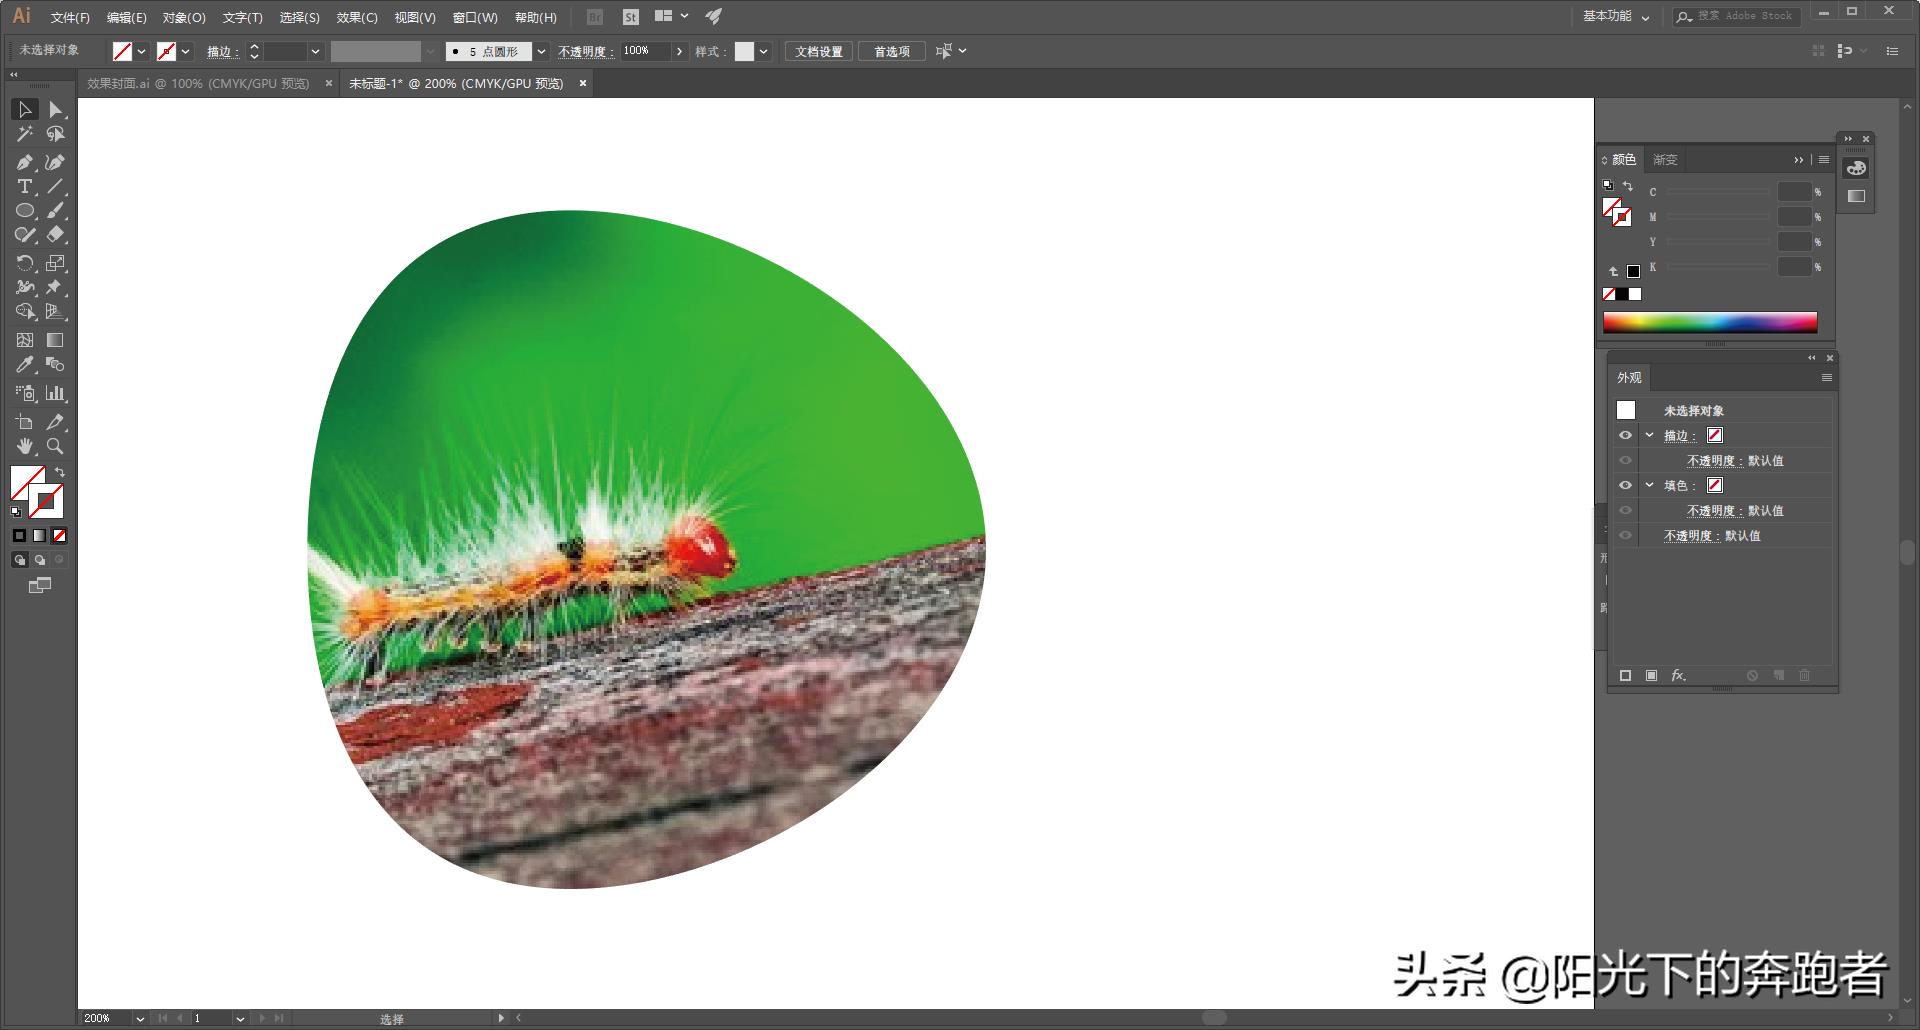
Task: Click the 文档设置 button
Action: click(x=819, y=51)
